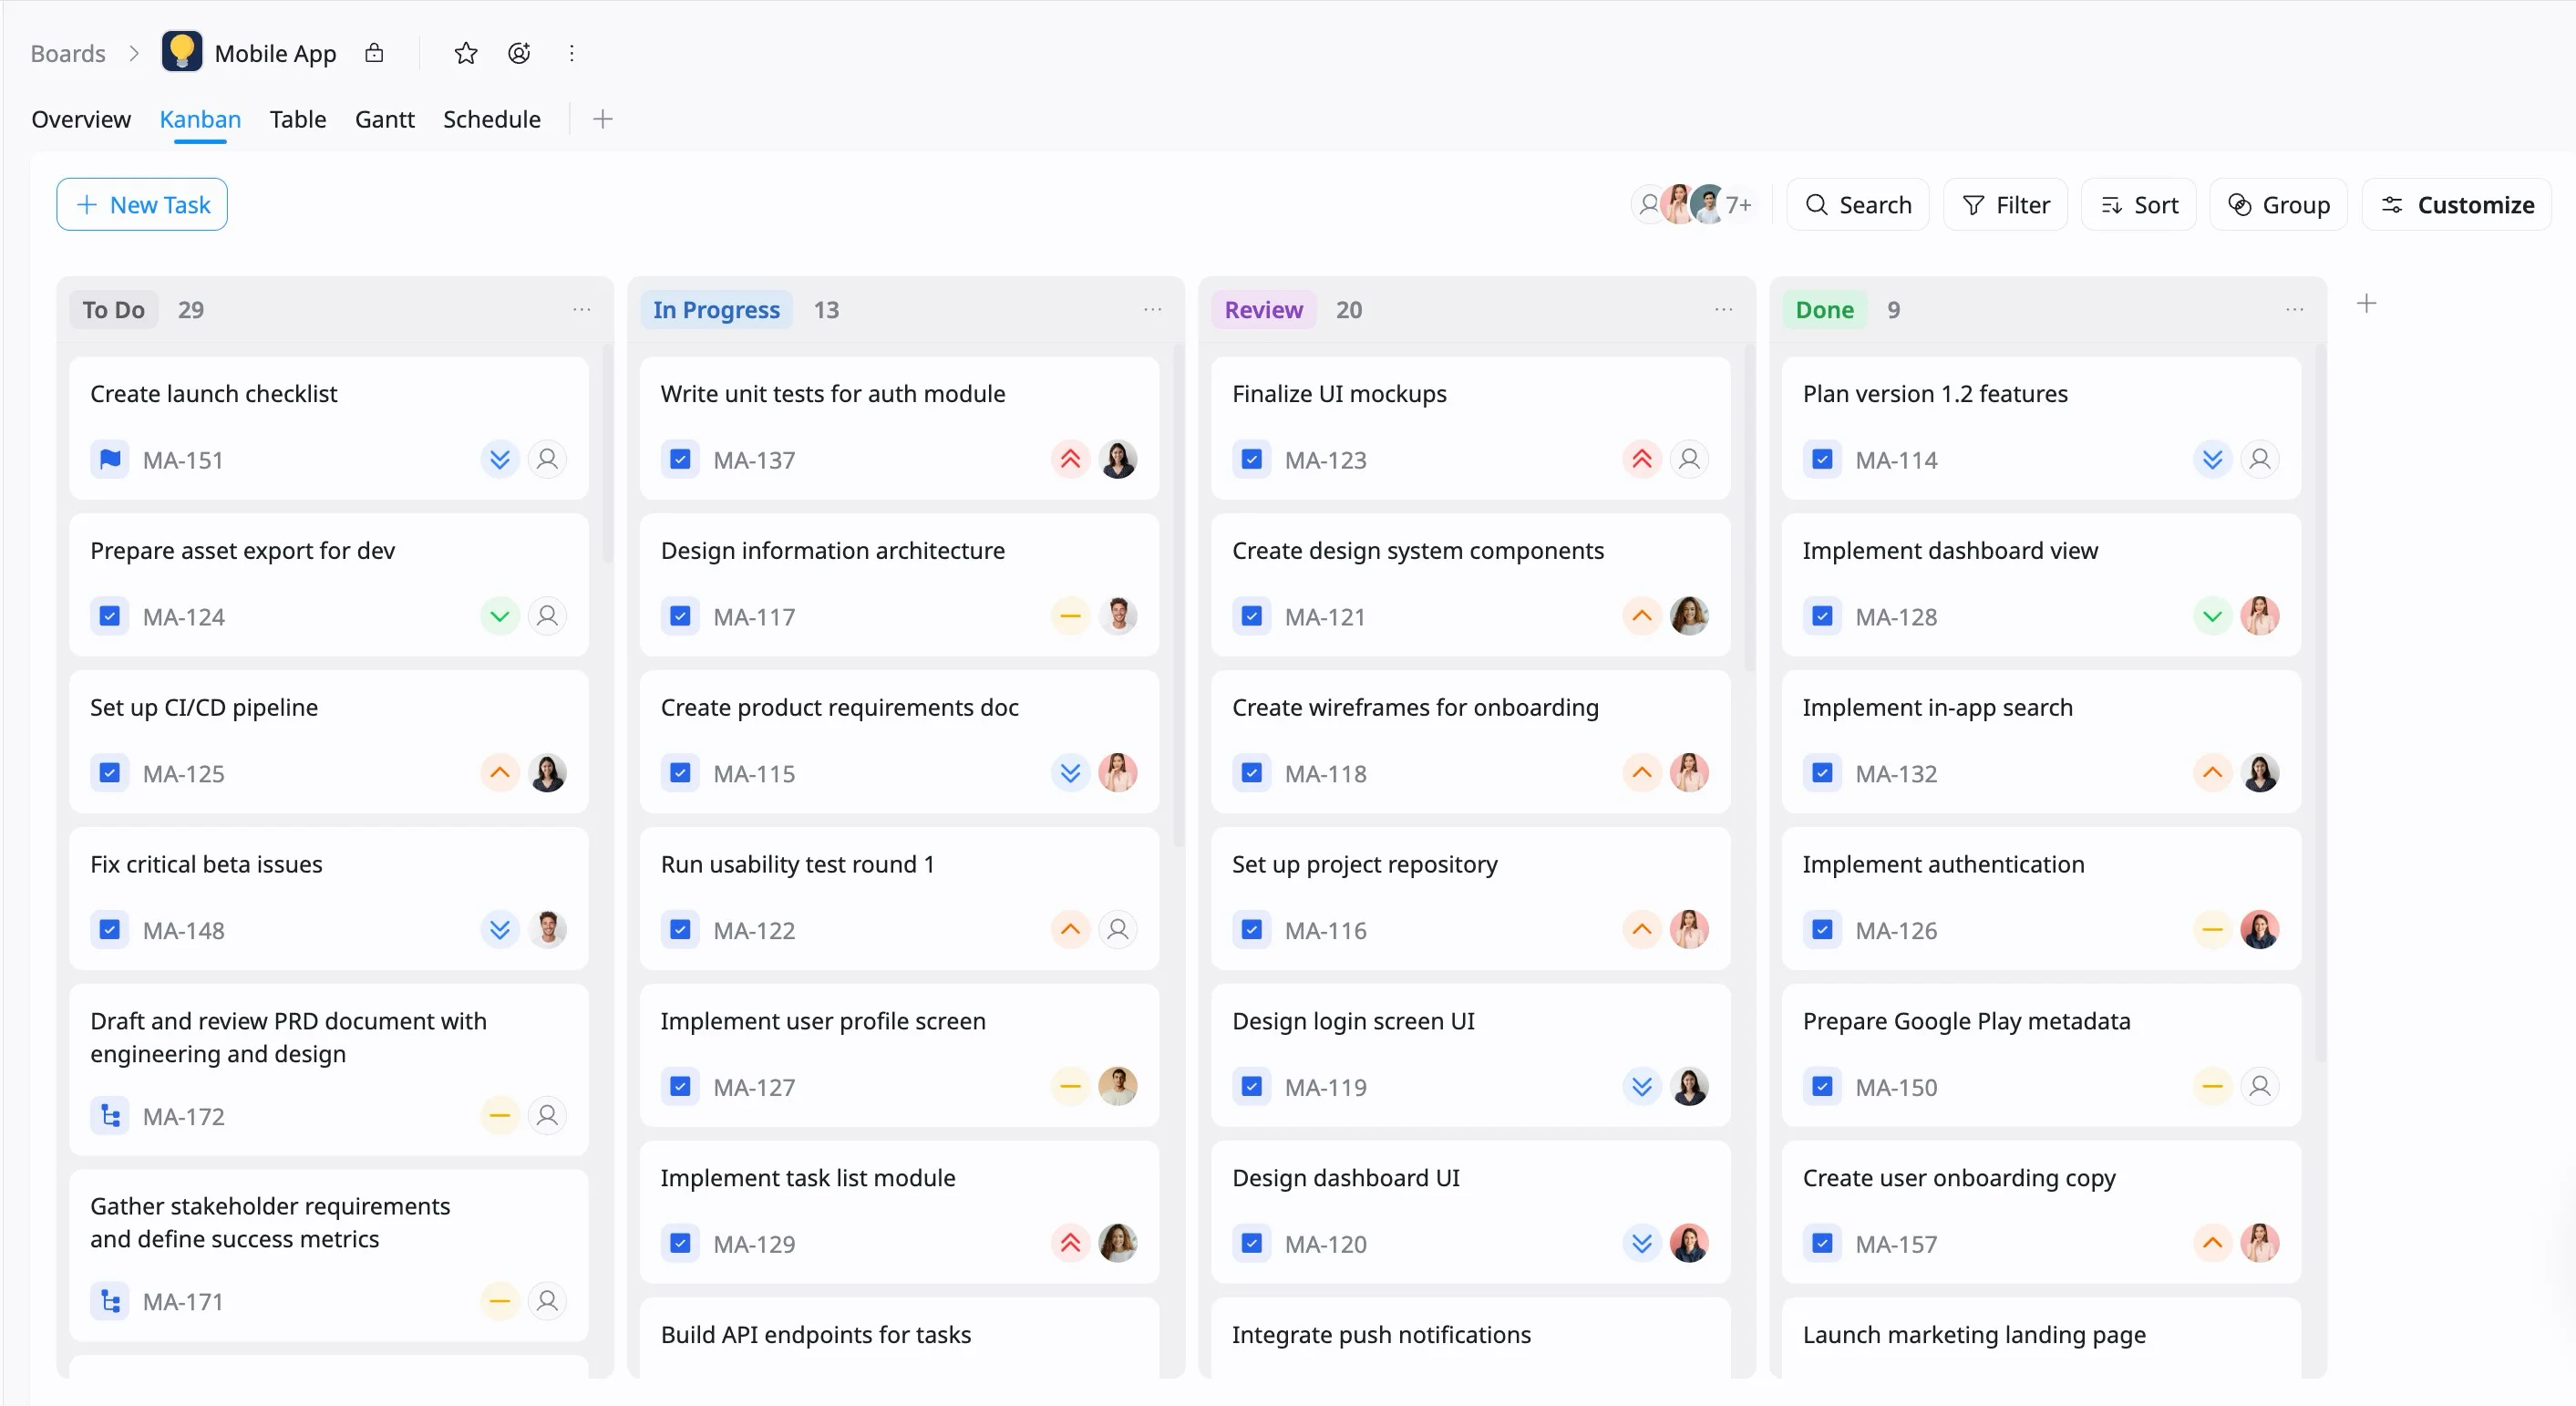2576x1406 pixels.
Task: Switch to the Overview tab
Action: point(81,119)
